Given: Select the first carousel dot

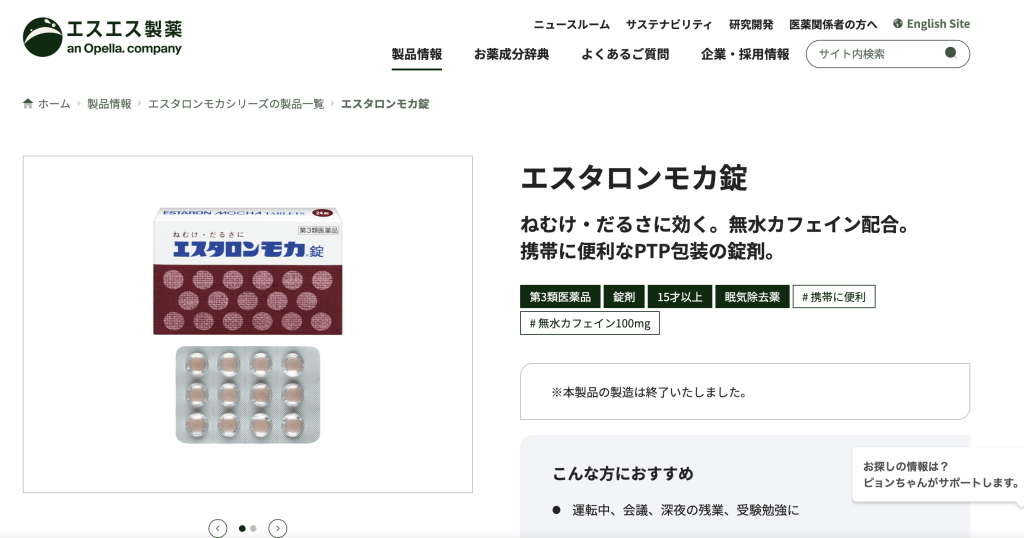Looking at the screenshot, I should click(x=242, y=528).
